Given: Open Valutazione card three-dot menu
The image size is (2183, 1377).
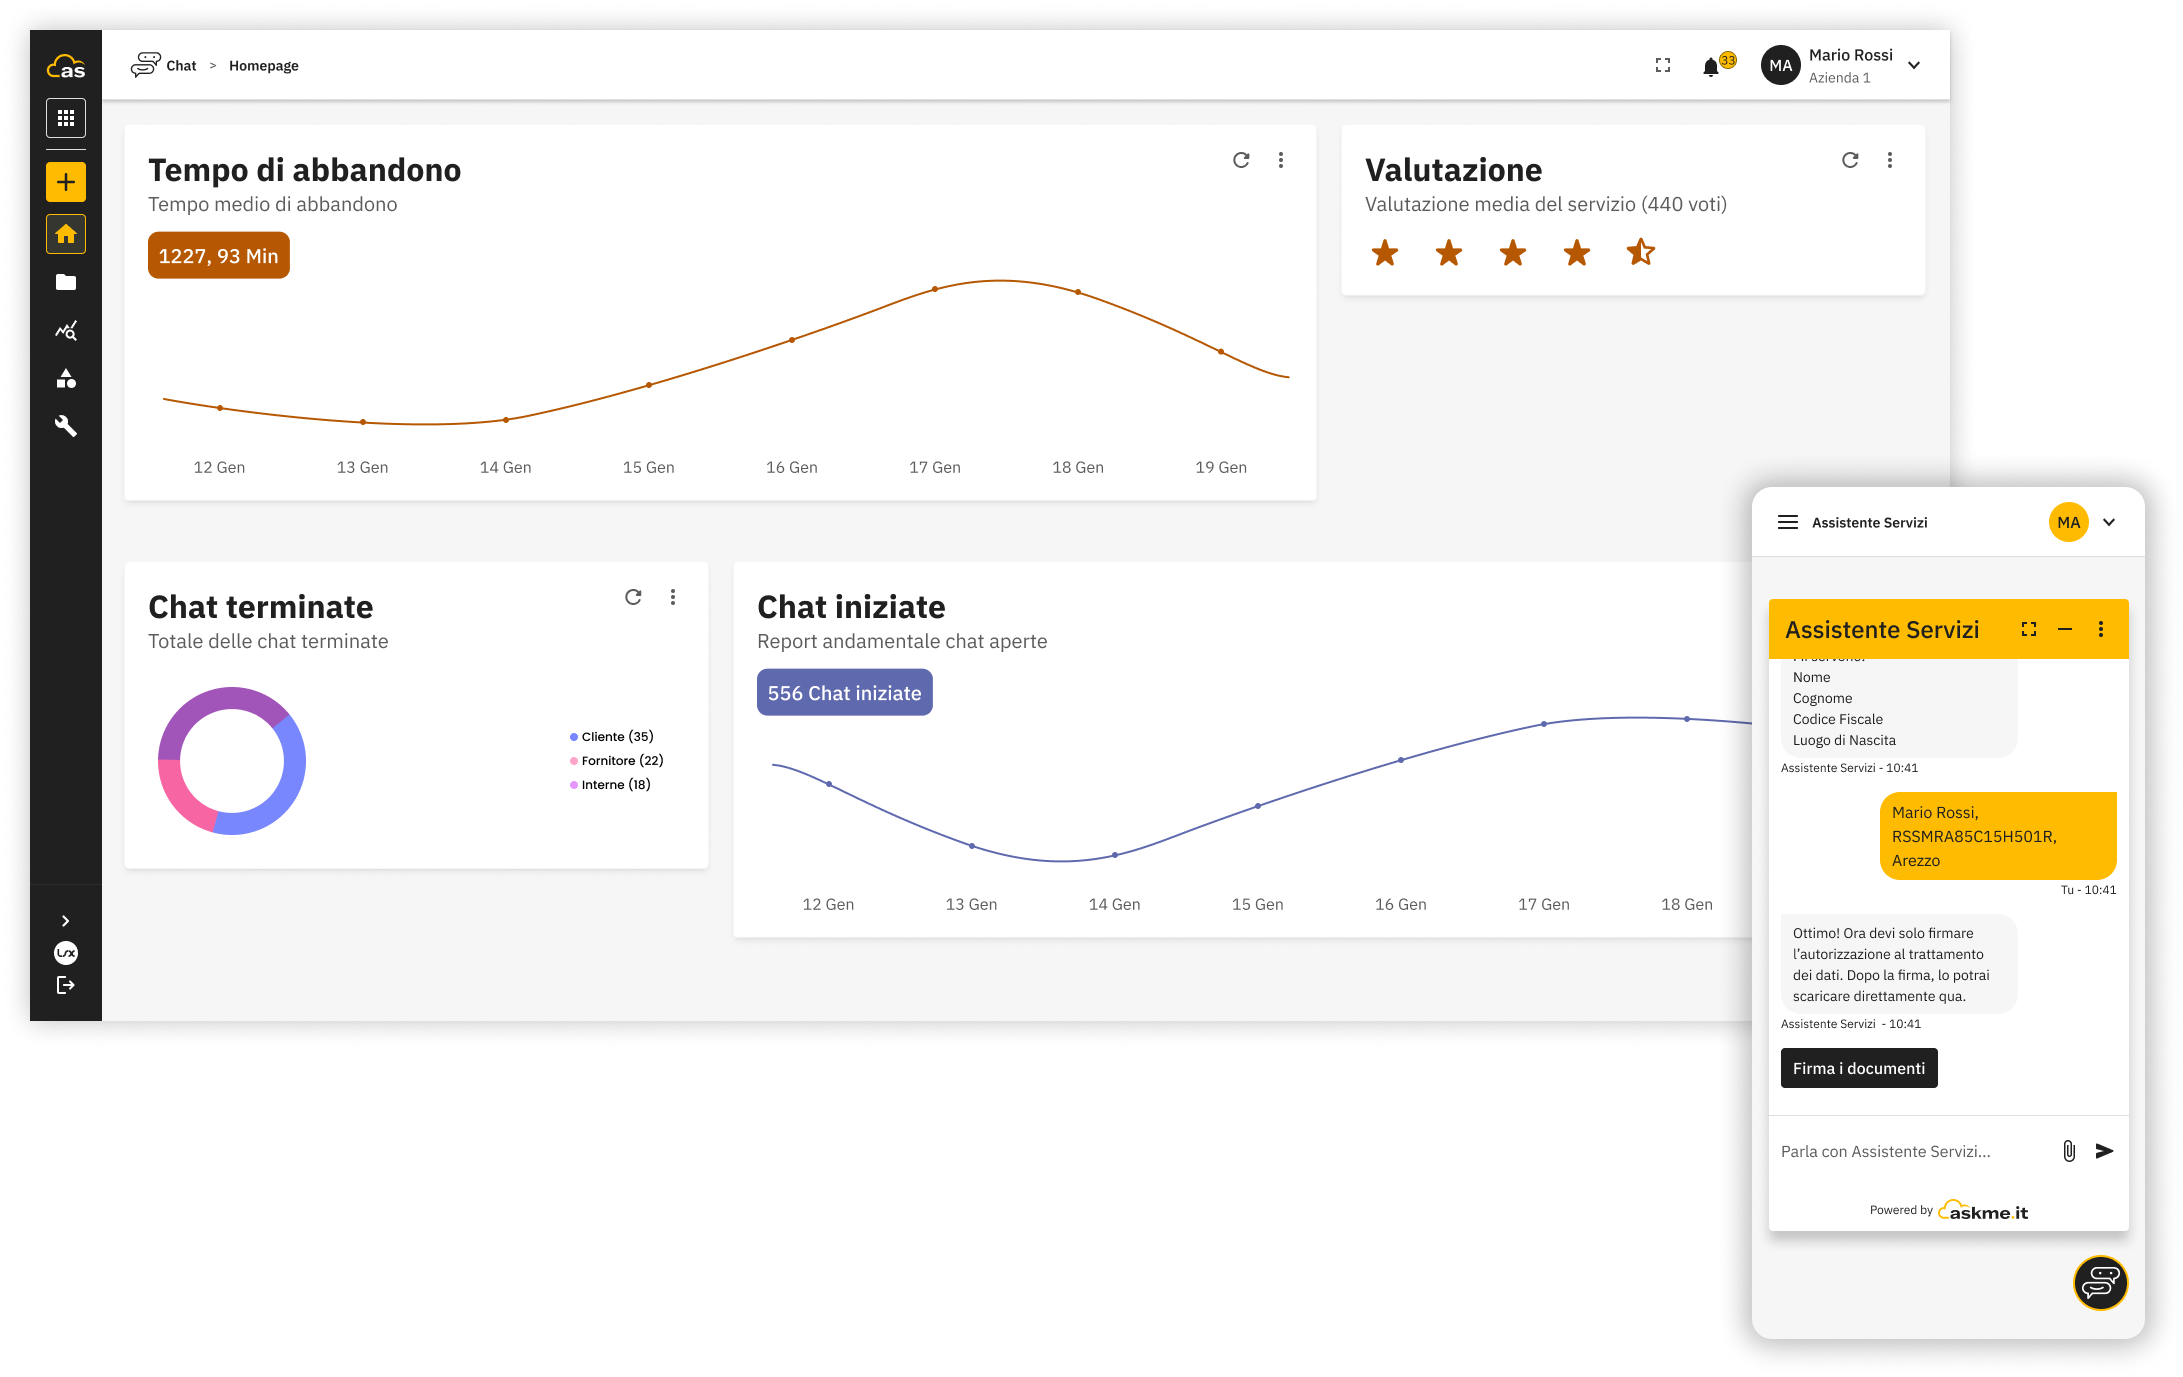Looking at the screenshot, I should (1890, 160).
